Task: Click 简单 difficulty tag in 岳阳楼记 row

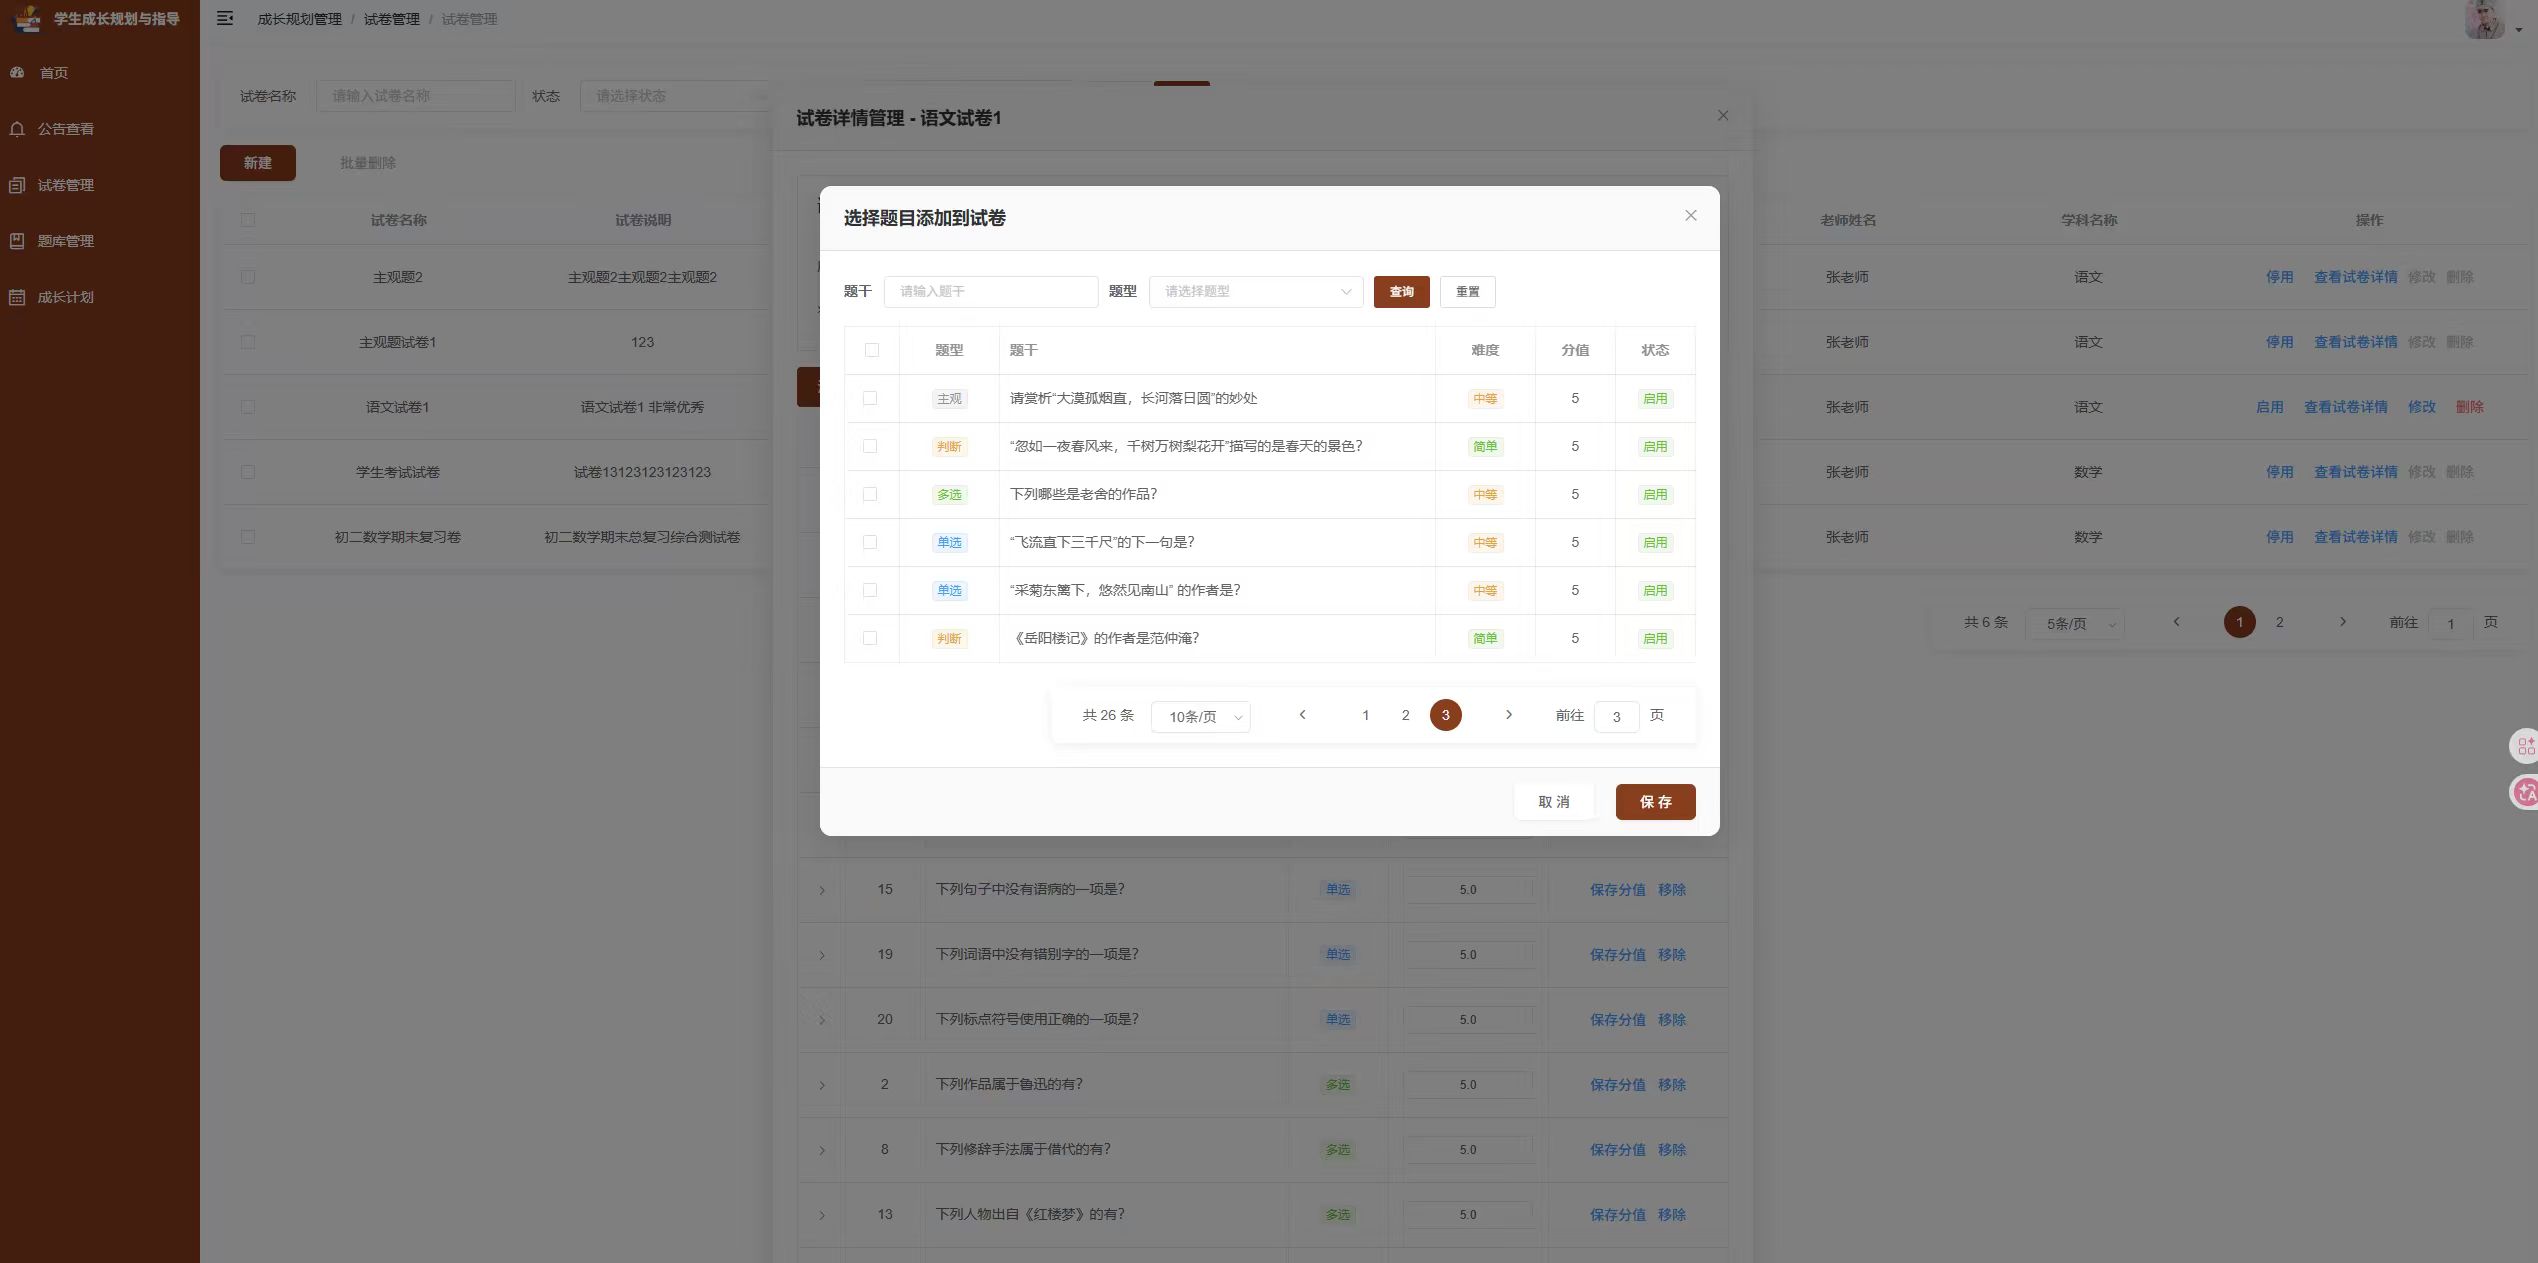Action: (x=1485, y=638)
